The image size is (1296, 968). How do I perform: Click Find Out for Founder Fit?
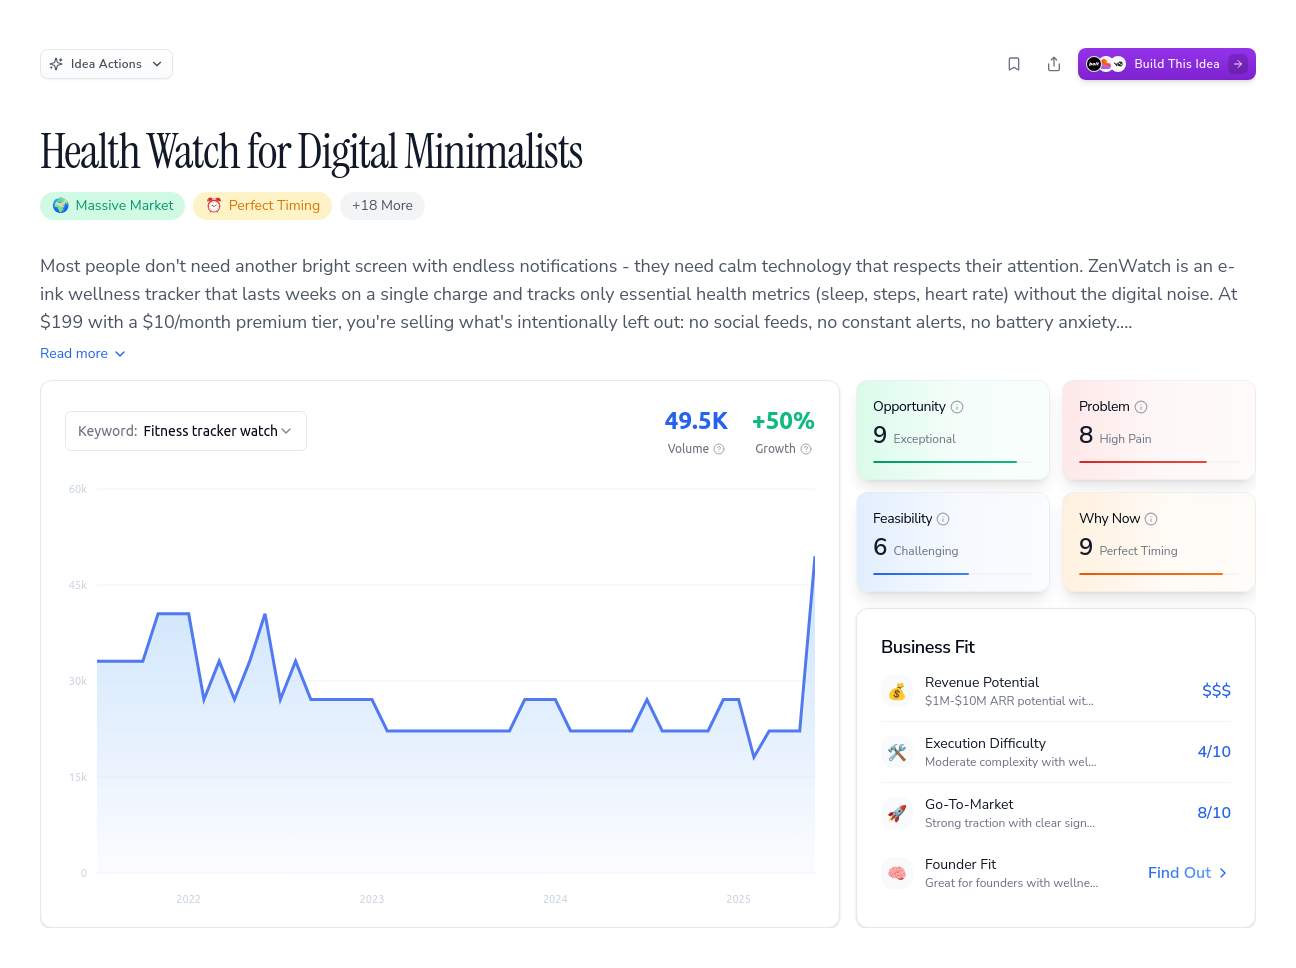(x=1187, y=873)
